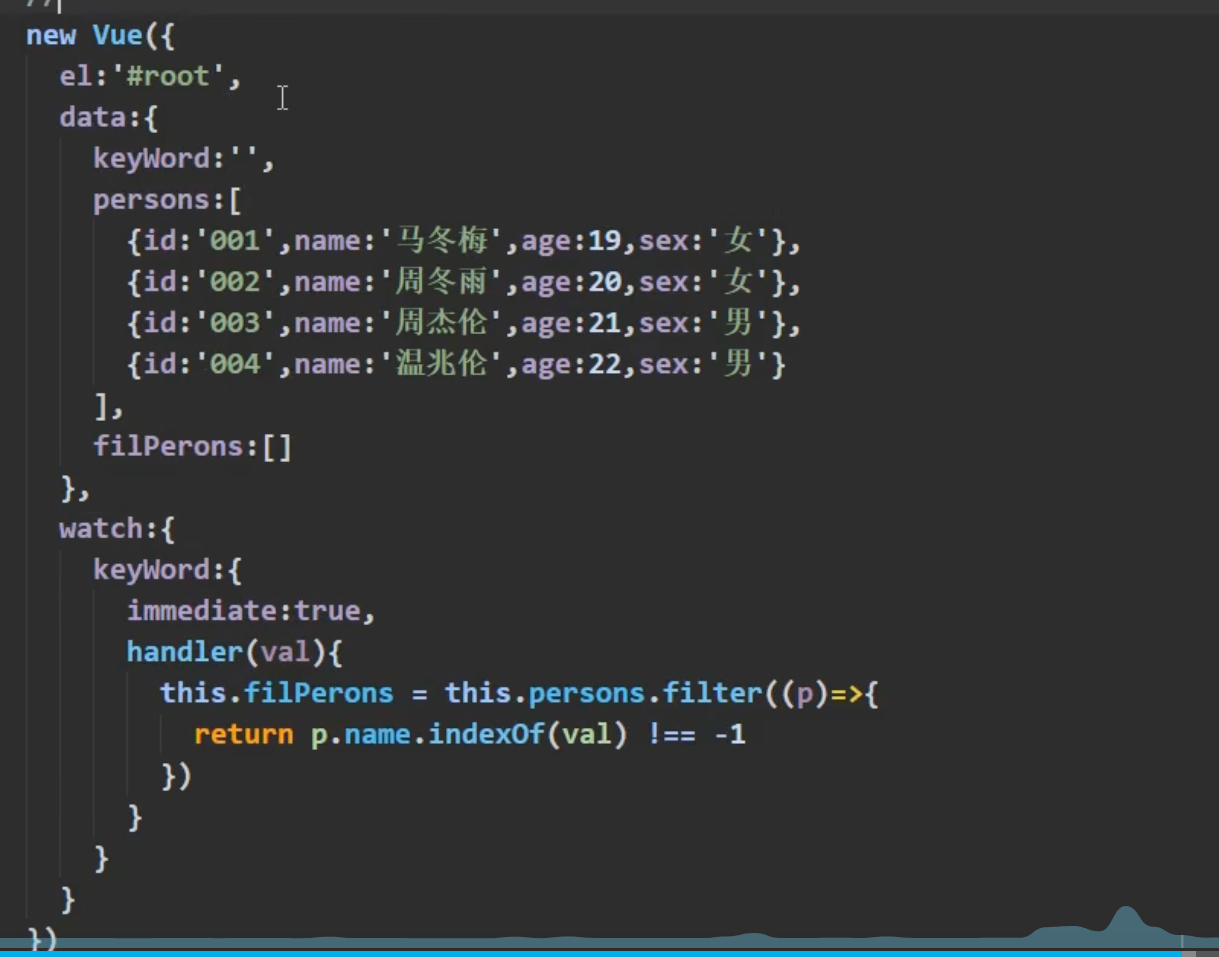Screen dimensions: 1219x957
Task: Click the '#root' string in el property
Action: tap(168, 77)
